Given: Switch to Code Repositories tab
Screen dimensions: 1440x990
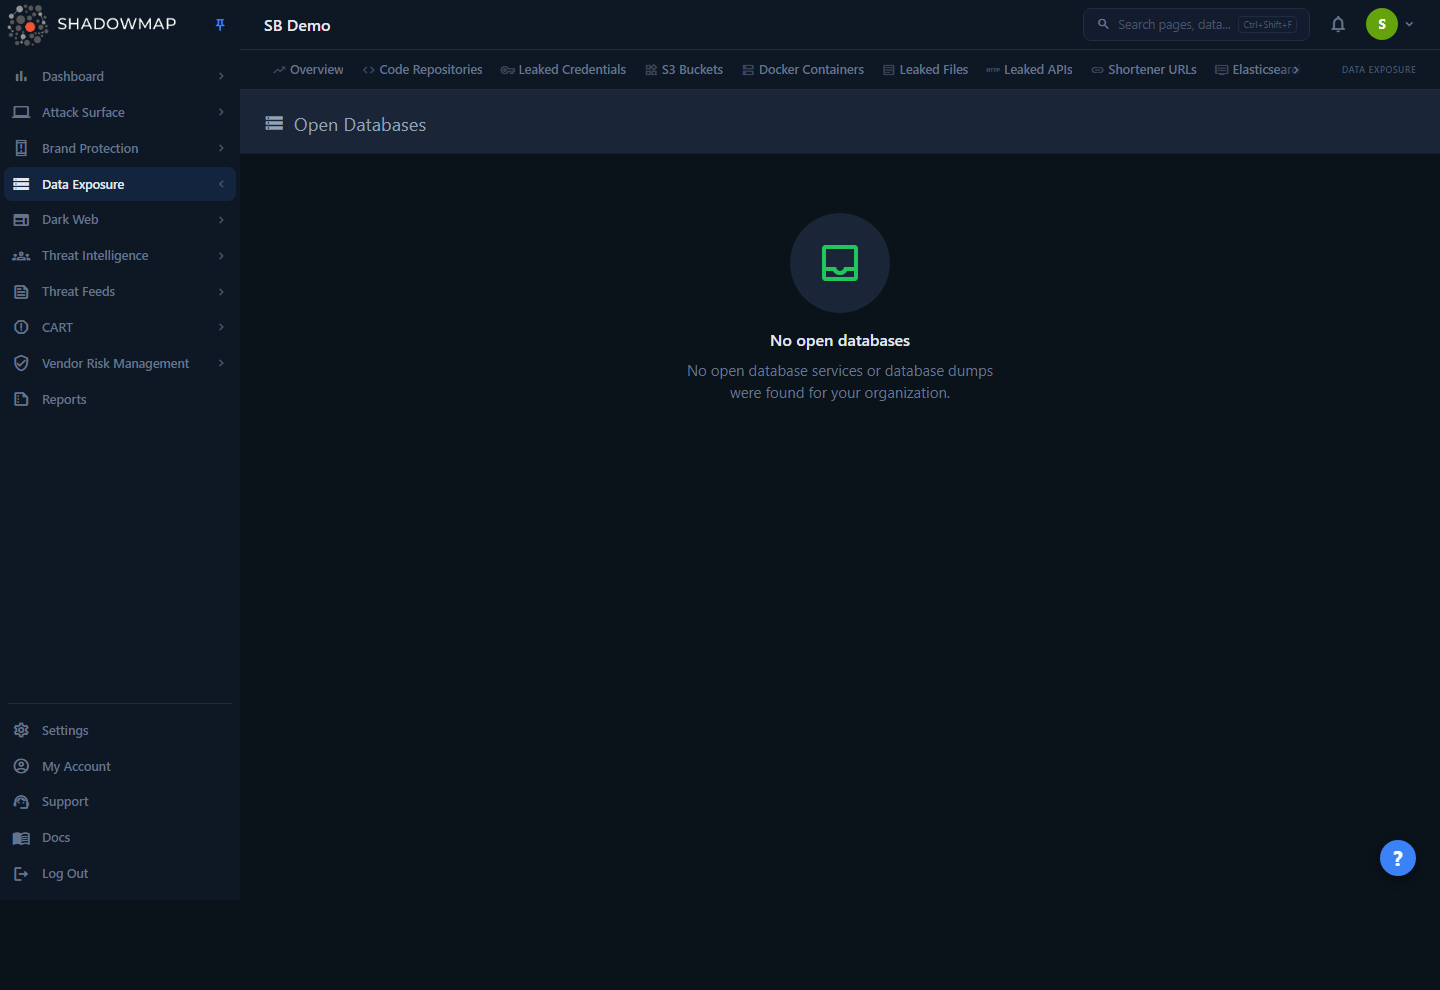Looking at the screenshot, I should click(422, 70).
